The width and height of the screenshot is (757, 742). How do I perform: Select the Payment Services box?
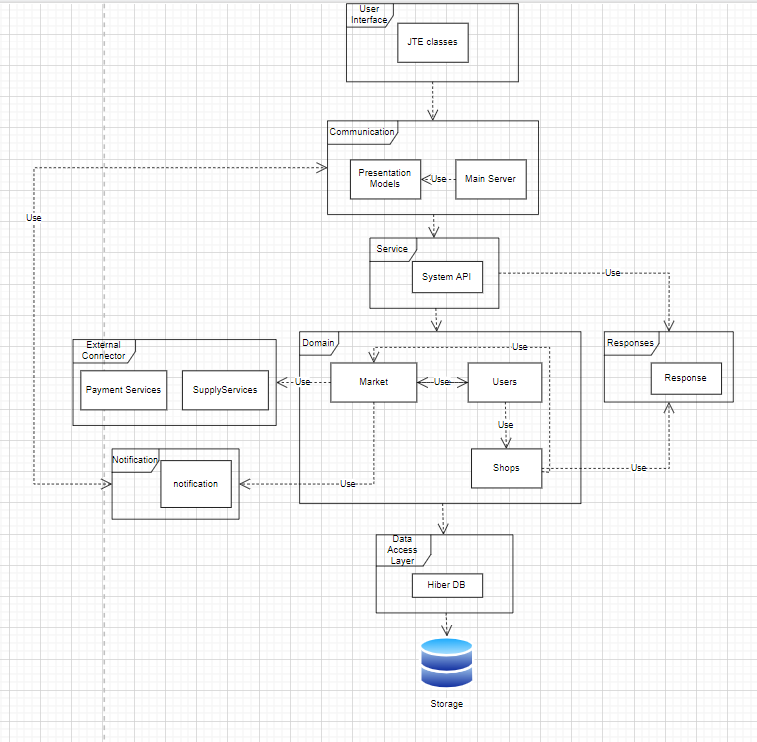(124, 390)
